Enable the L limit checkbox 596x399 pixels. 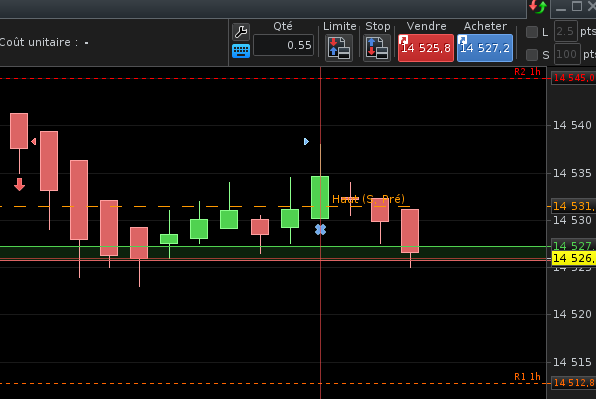pyautogui.click(x=532, y=32)
